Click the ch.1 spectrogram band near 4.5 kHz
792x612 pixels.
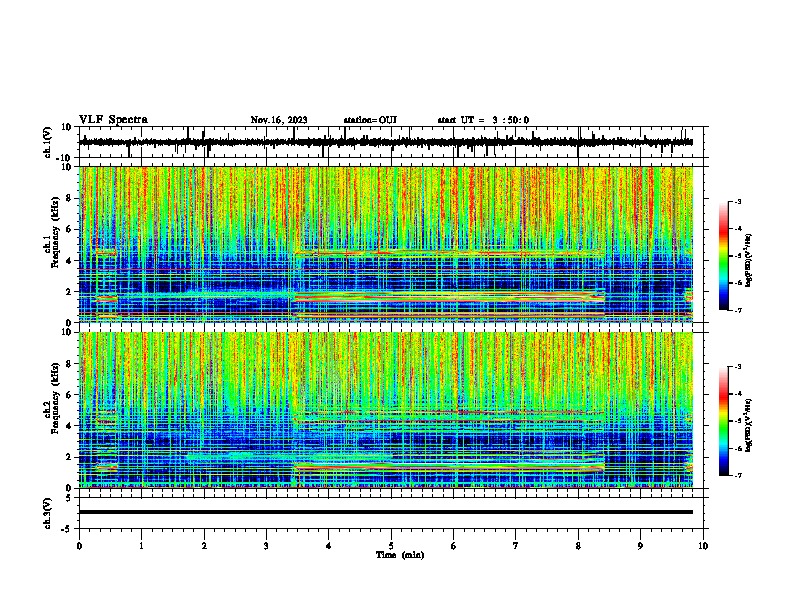tap(450, 252)
